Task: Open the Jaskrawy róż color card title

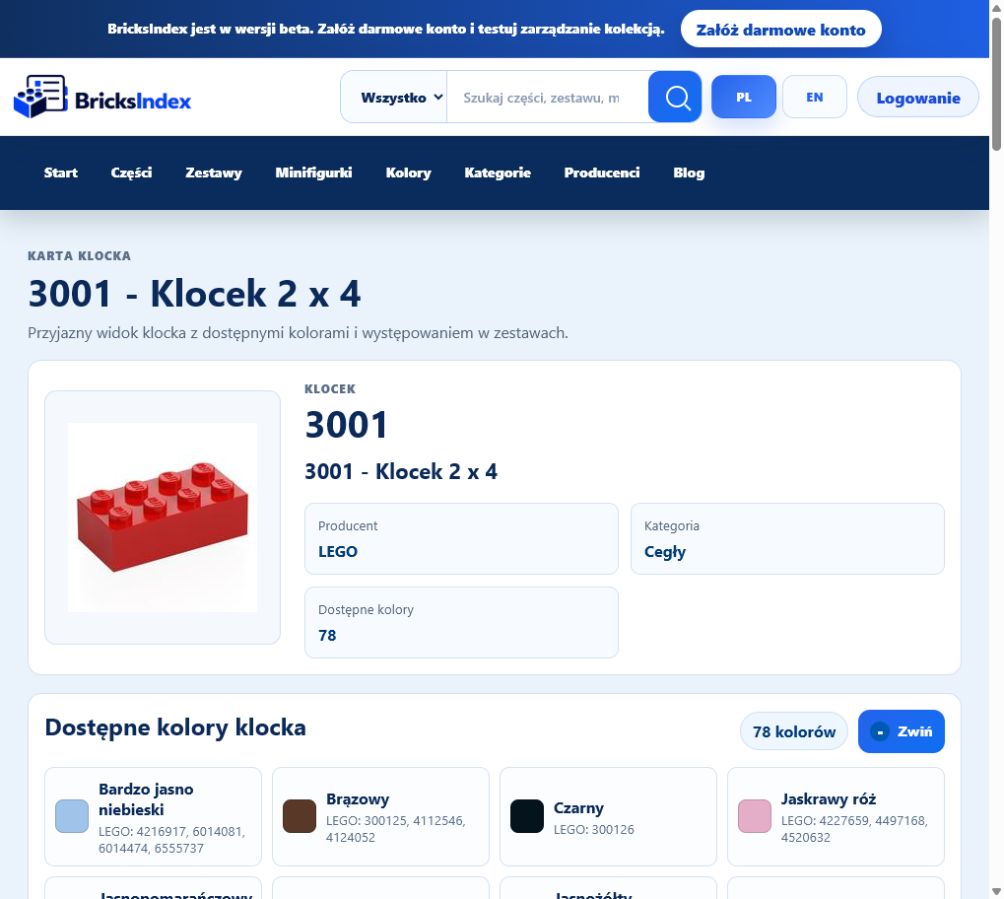Action: [x=828, y=799]
